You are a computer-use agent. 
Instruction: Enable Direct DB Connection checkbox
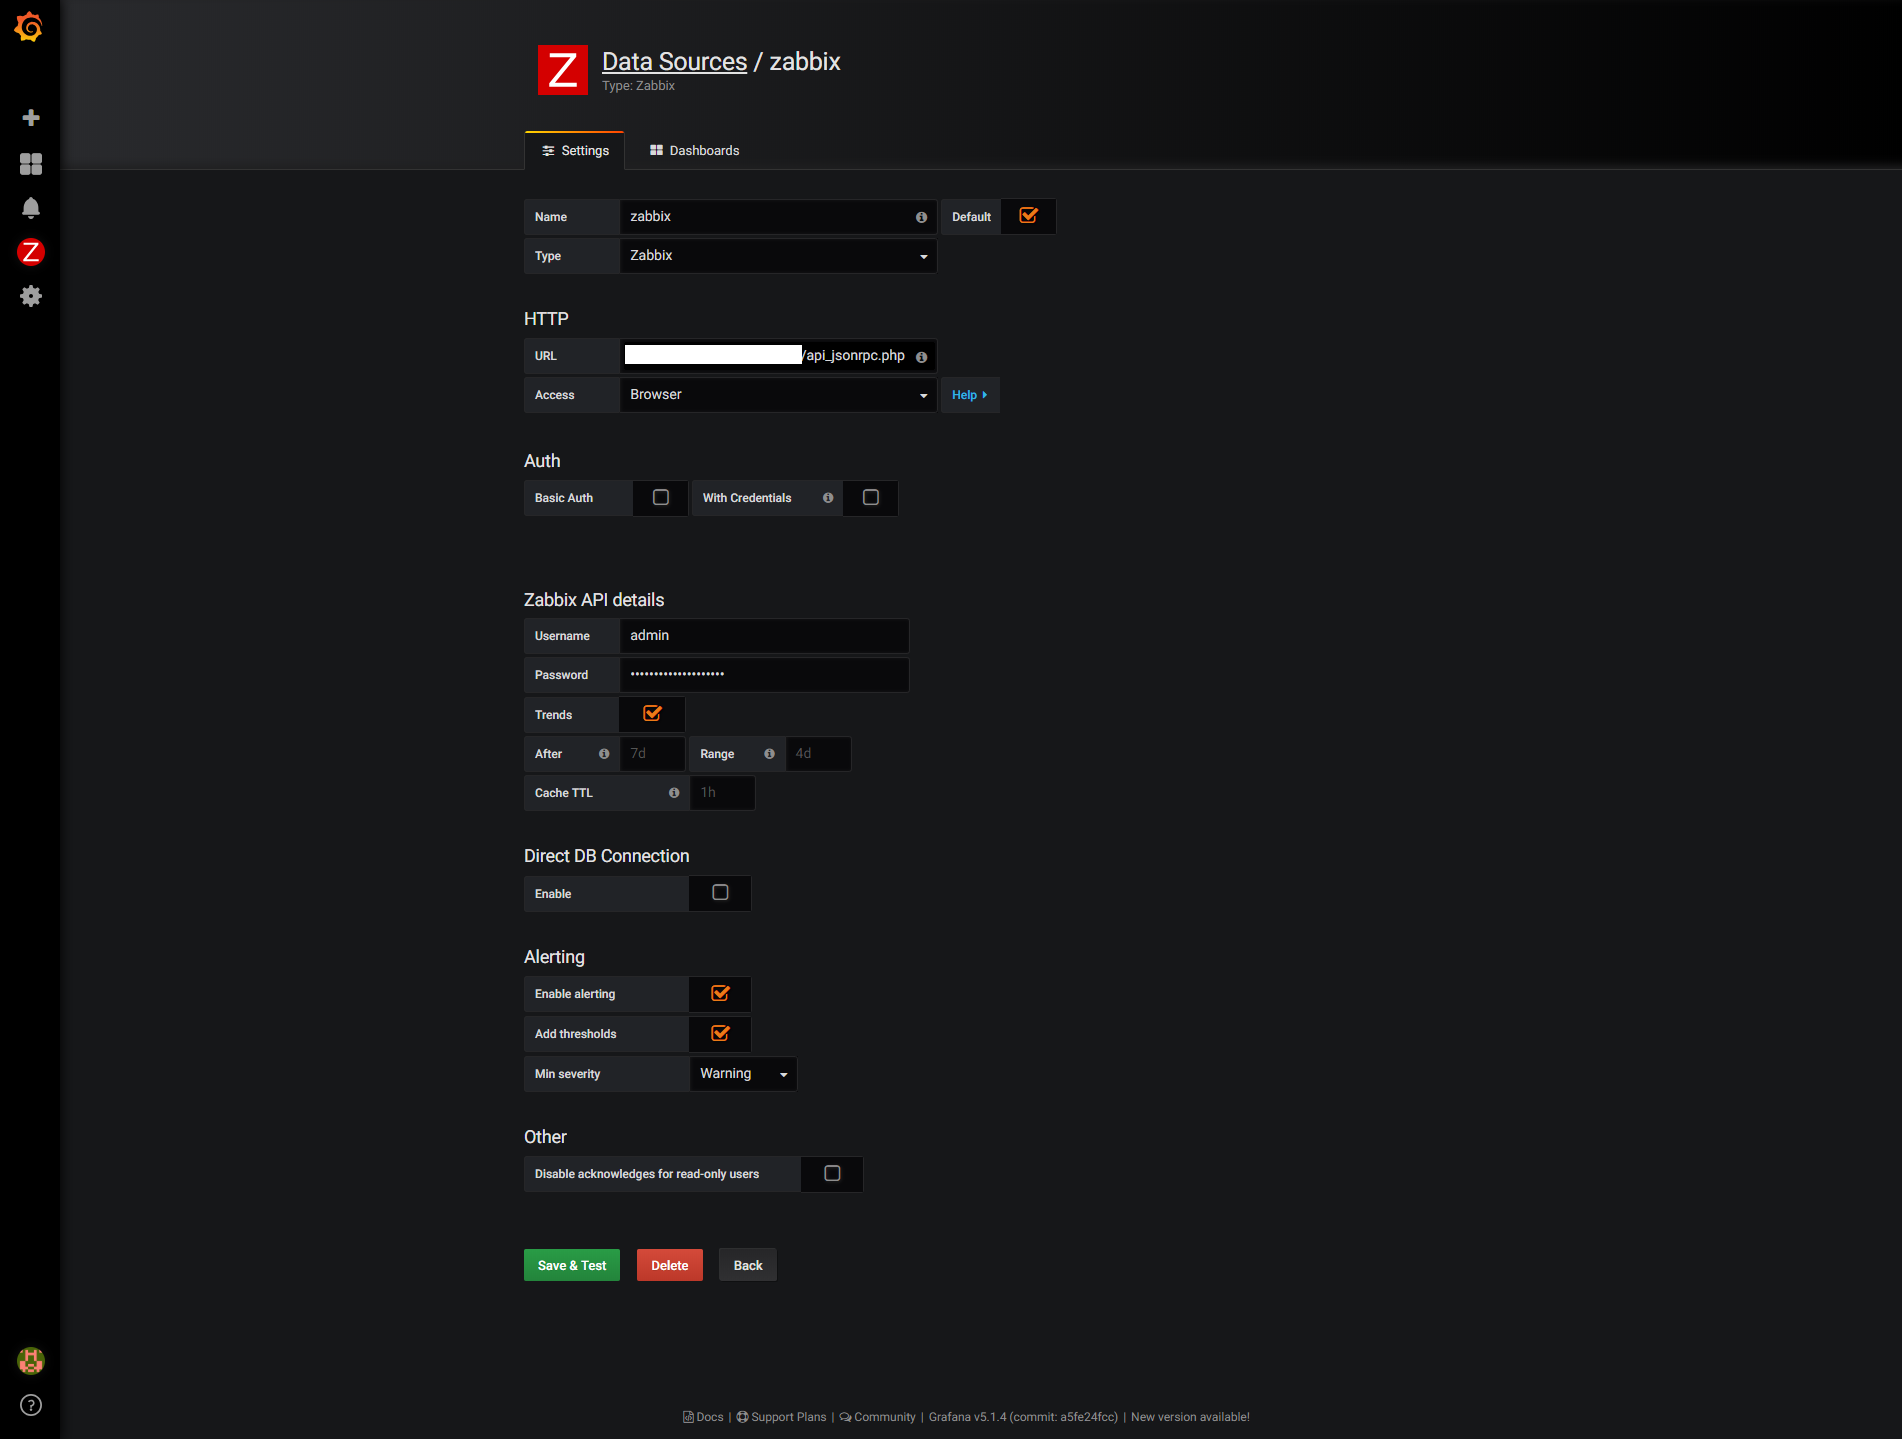click(720, 892)
